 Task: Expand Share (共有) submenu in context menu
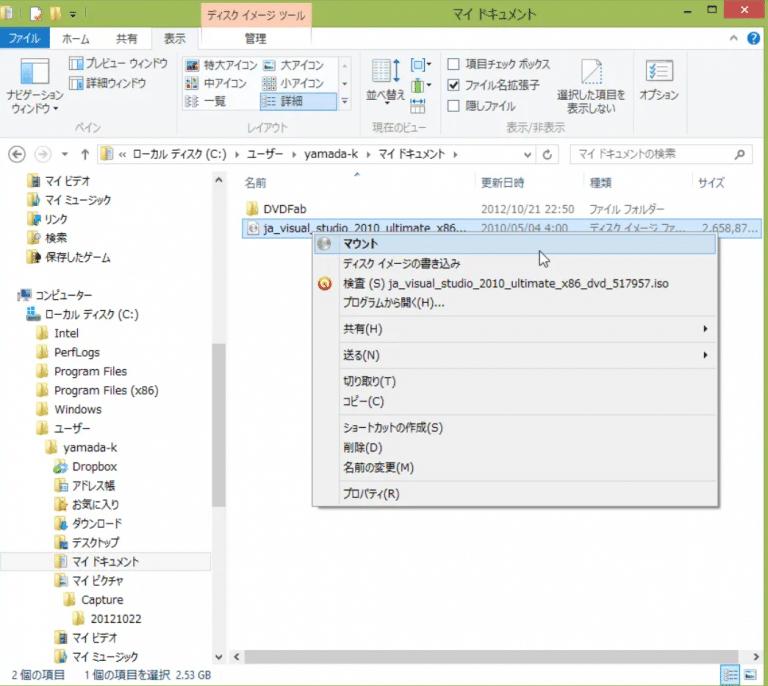(x=528, y=329)
